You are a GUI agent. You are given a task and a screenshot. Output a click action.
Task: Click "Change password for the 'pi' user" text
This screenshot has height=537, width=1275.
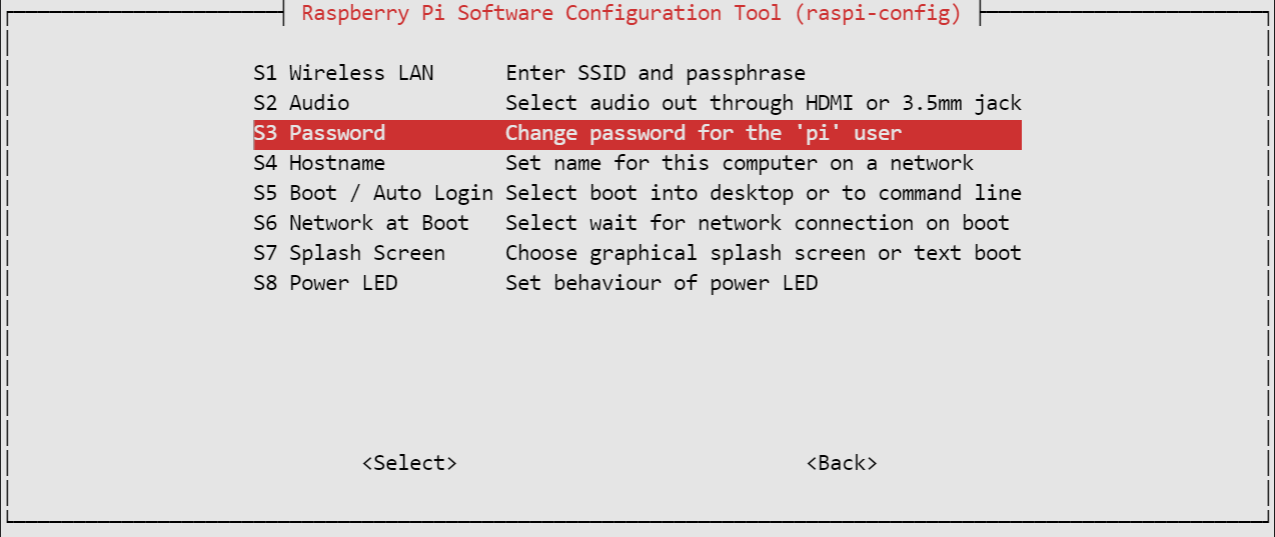703,133
